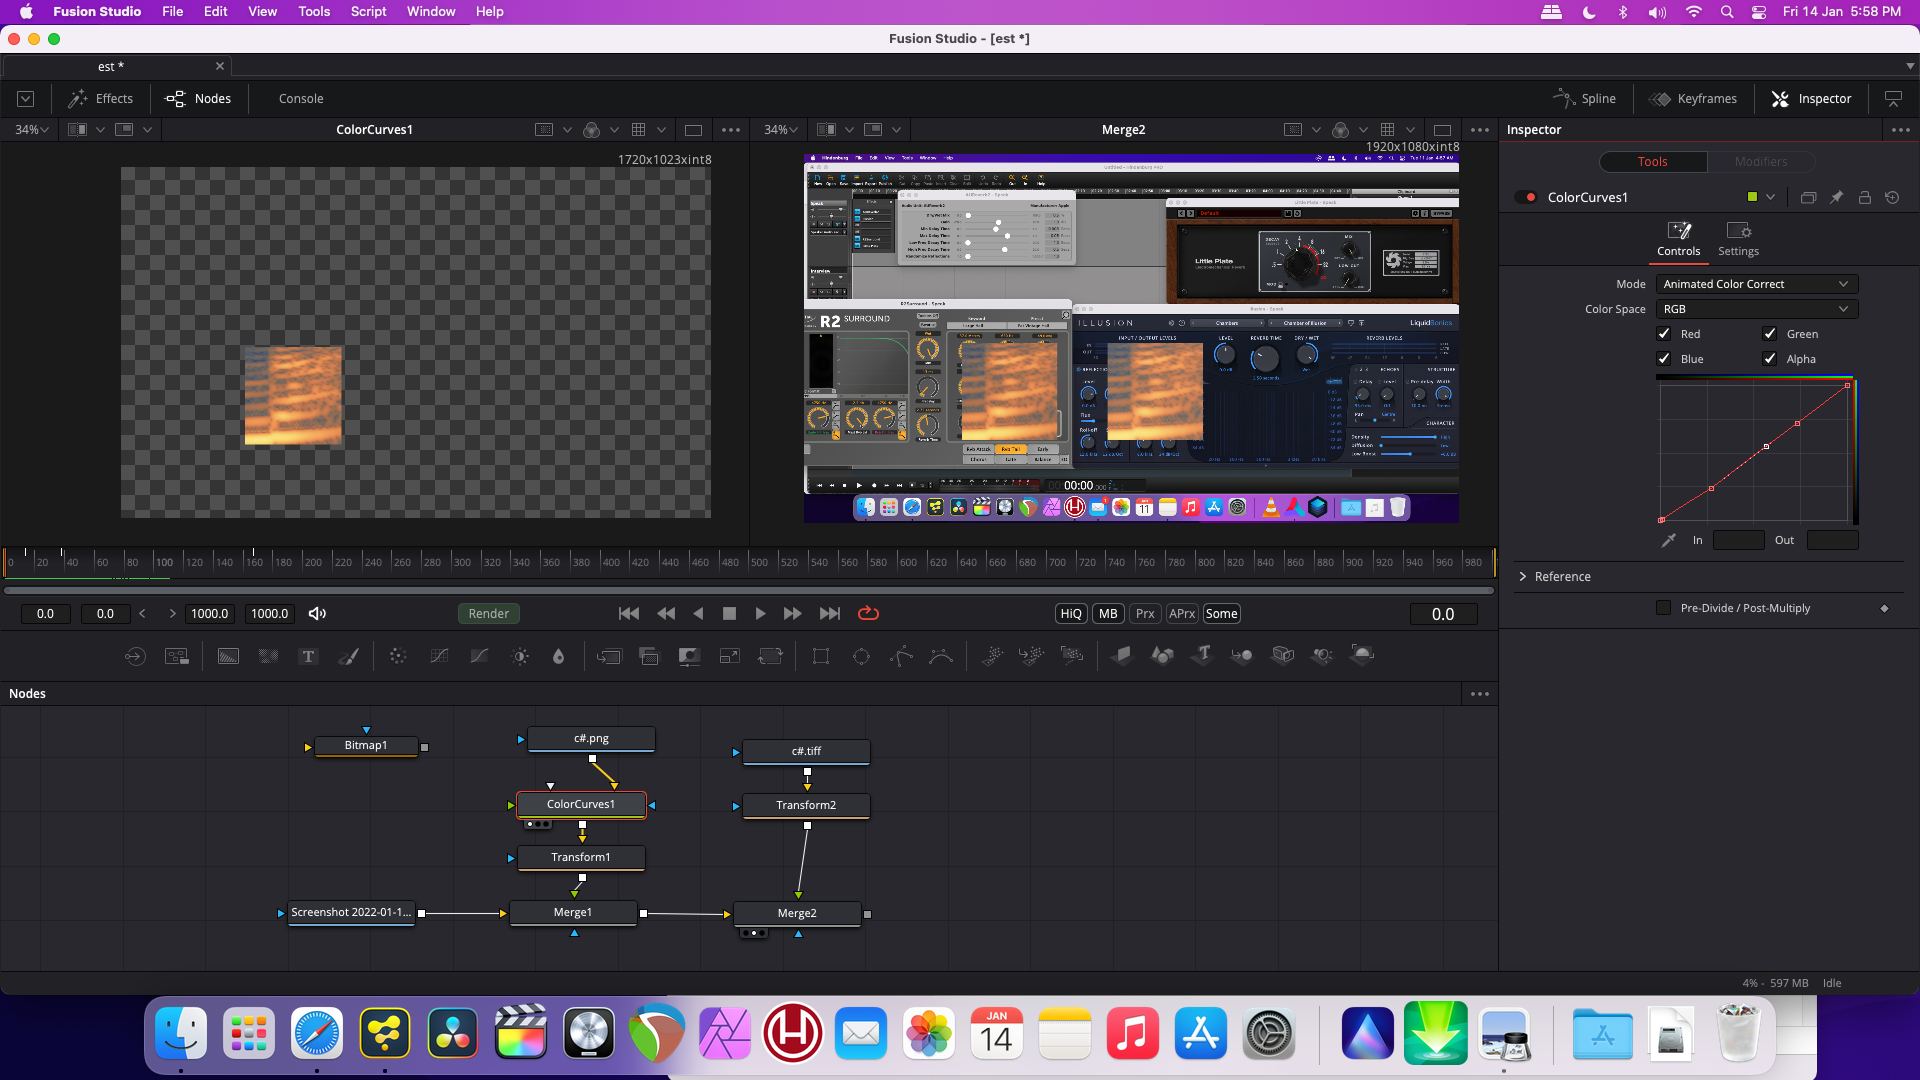Screen dimensions: 1920x1080
Task: Toggle audio mute speaker icon in transport
Action: [x=317, y=614]
